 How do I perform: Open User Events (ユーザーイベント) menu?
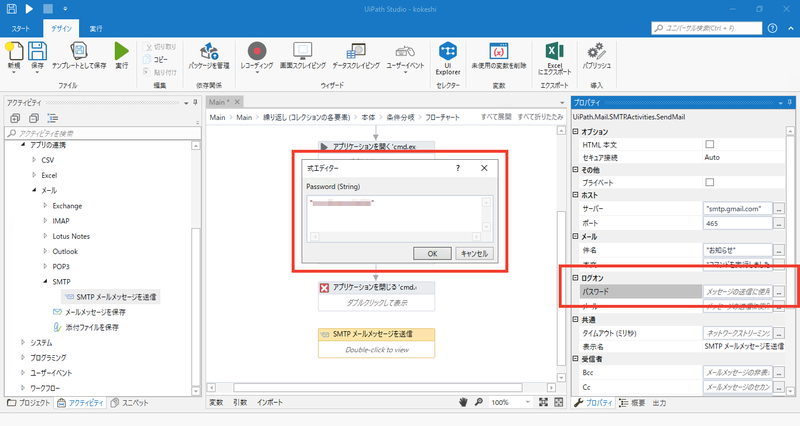[405, 52]
